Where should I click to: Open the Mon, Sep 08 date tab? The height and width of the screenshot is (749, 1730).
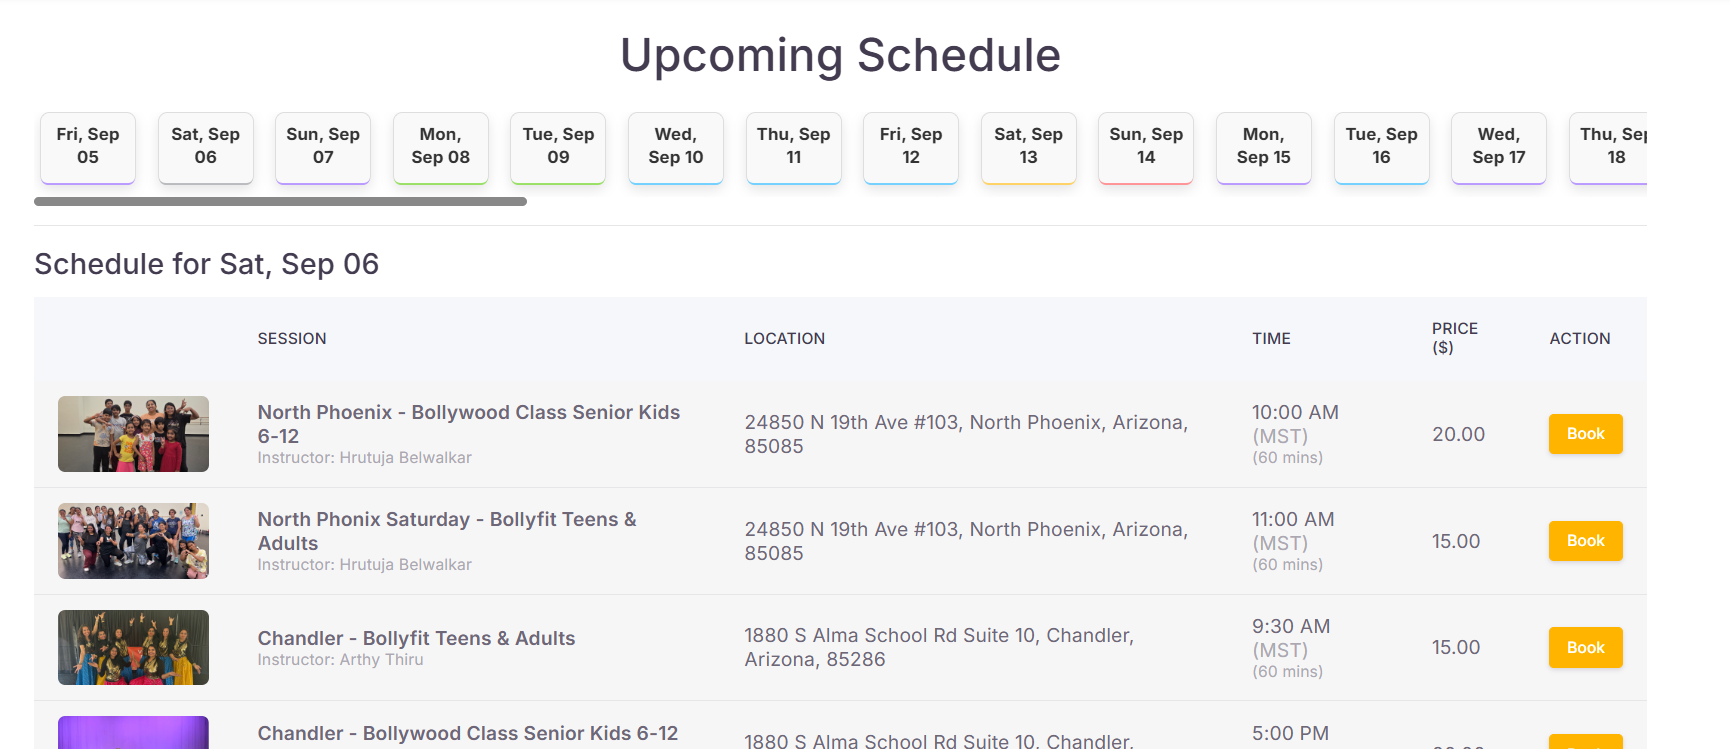click(440, 147)
